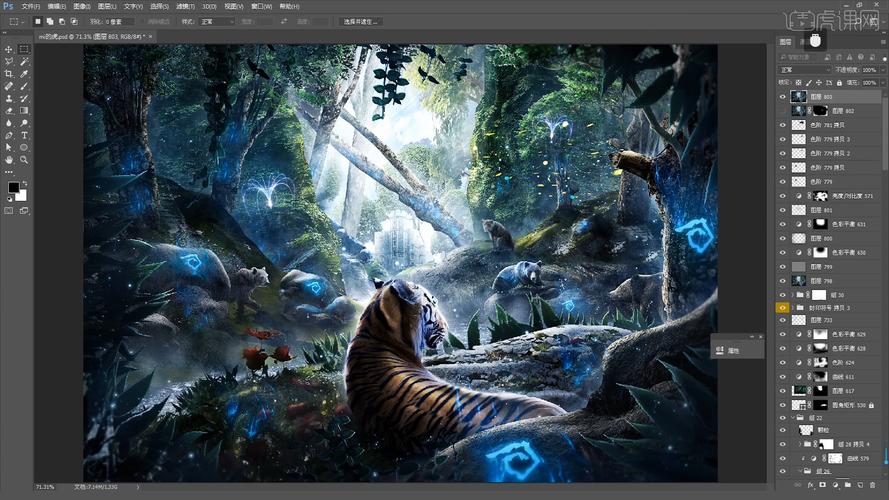This screenshot has height=500, width=889.
Task: Select the Magic Wand tool
Action: pyautogui.click(x=24, y=61)
